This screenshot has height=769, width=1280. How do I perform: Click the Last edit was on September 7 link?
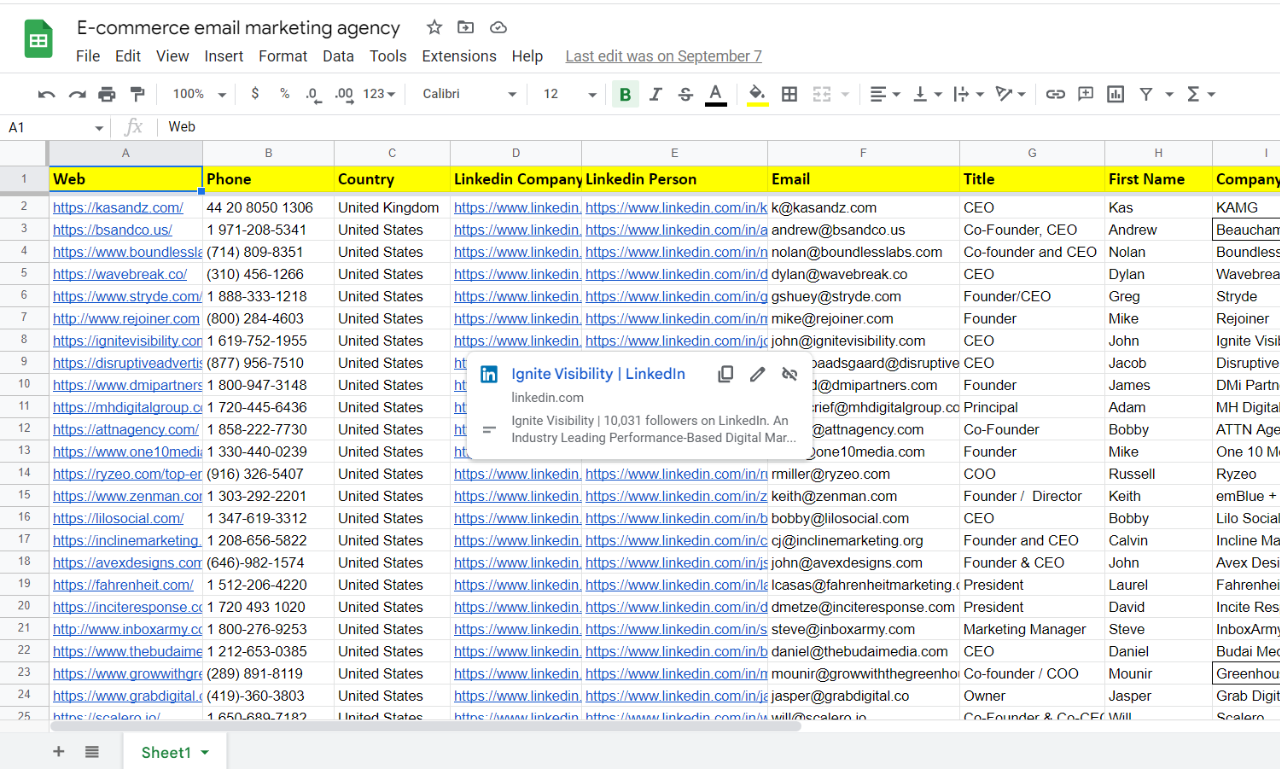662,56
